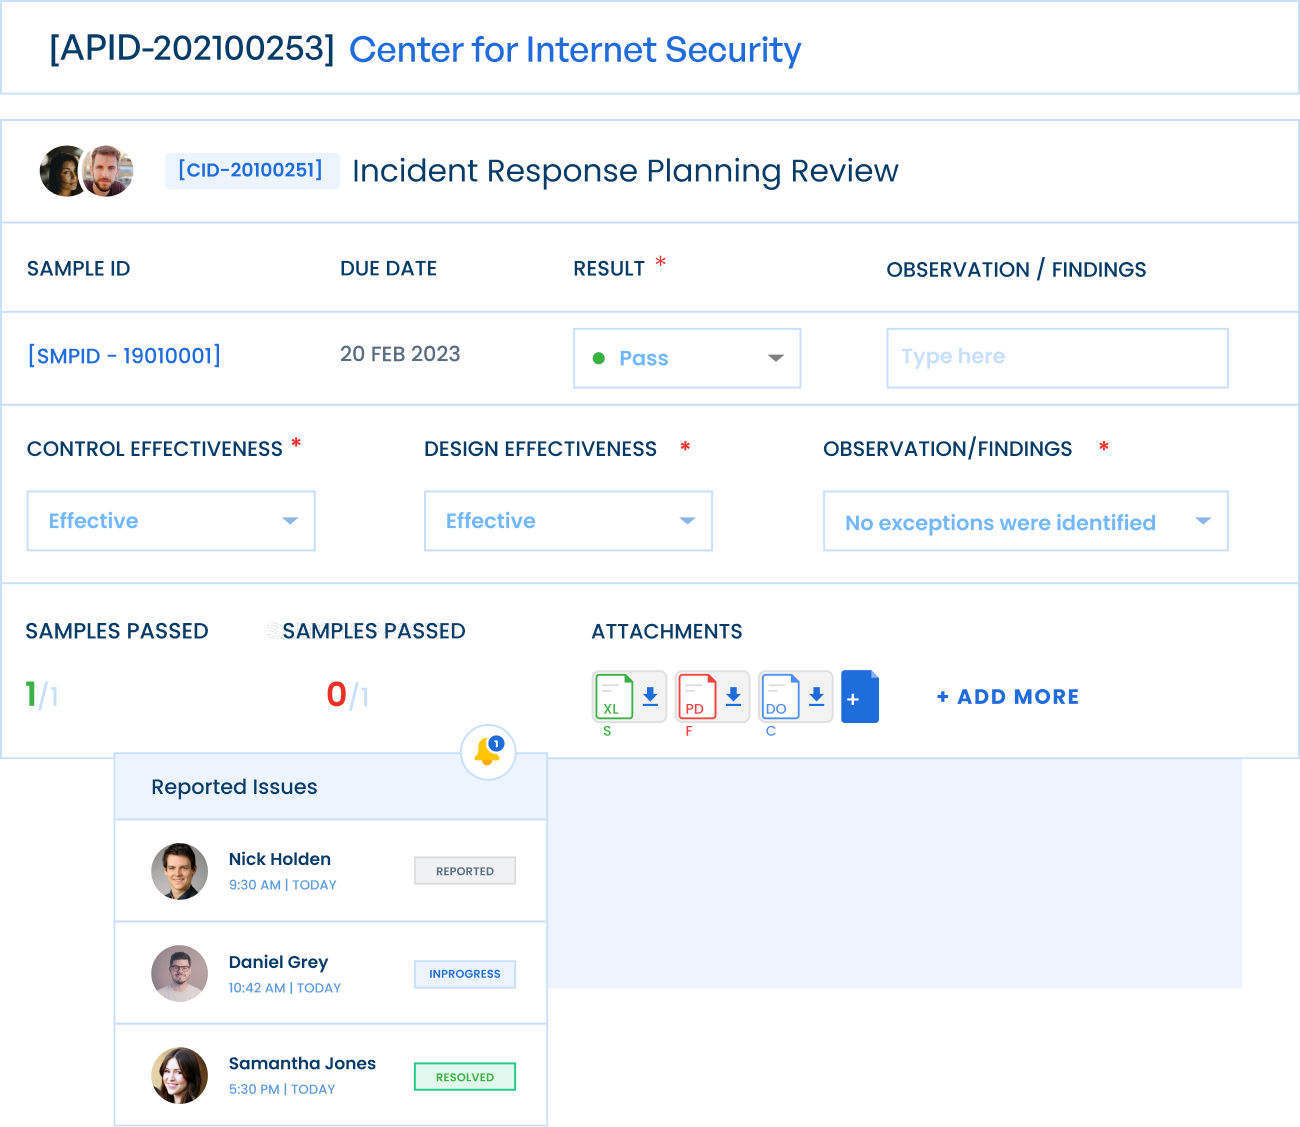The width and height of the screenshot is (1300, 1127).
Task: Open the Center for Internet Security link
Action: pyautogui.click(x=575, y=50)
